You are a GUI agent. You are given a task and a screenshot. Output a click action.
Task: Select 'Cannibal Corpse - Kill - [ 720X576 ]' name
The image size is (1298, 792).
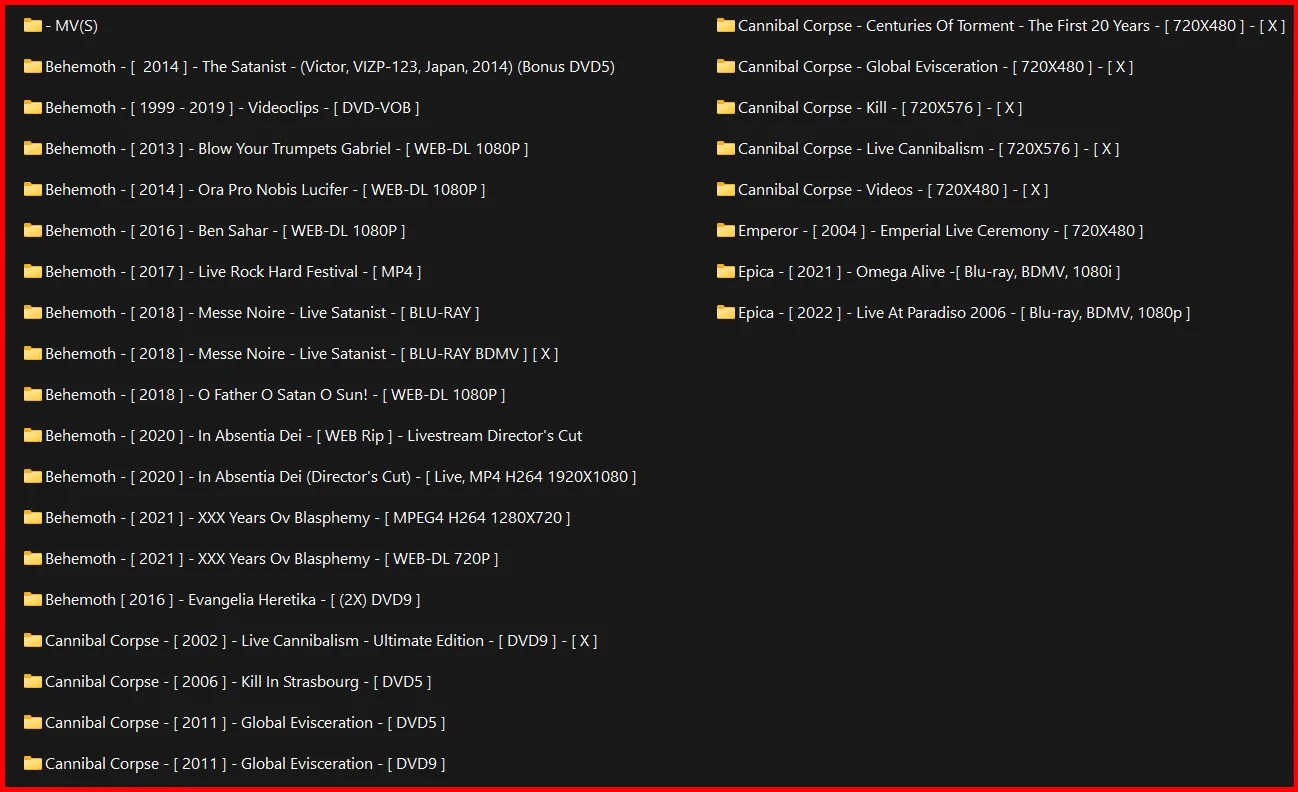pyautogui.click(x=880, y=108)
